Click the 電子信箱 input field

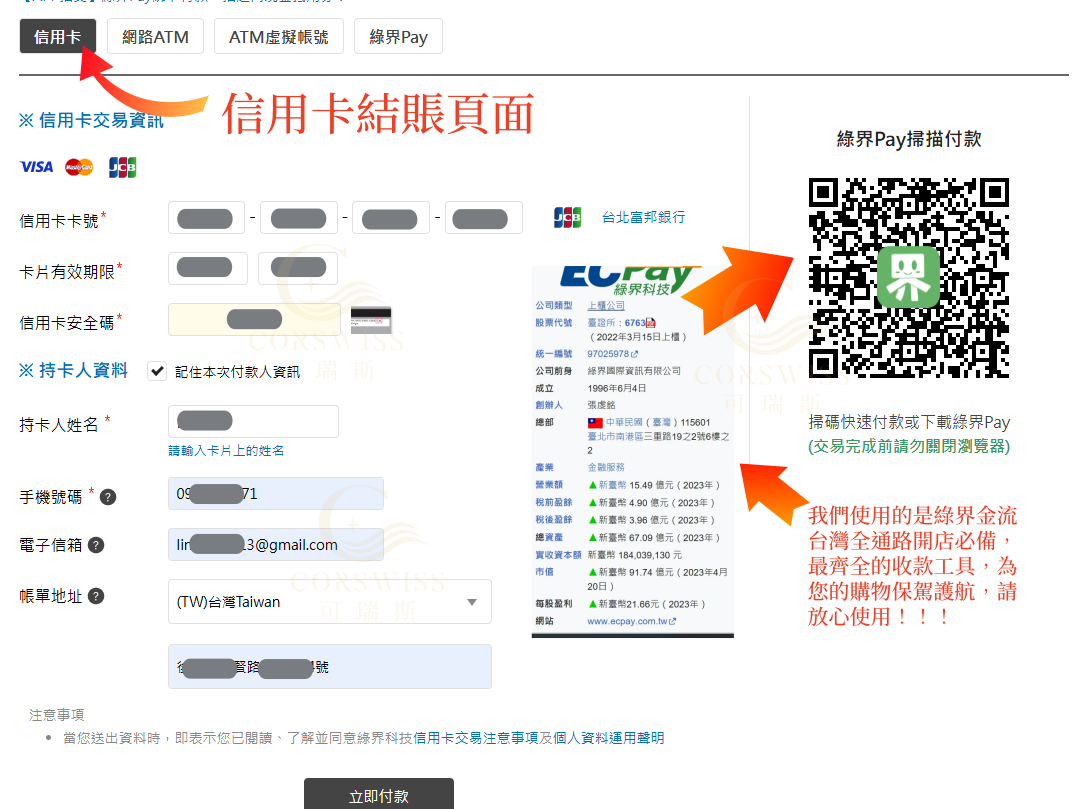point(276,544)
